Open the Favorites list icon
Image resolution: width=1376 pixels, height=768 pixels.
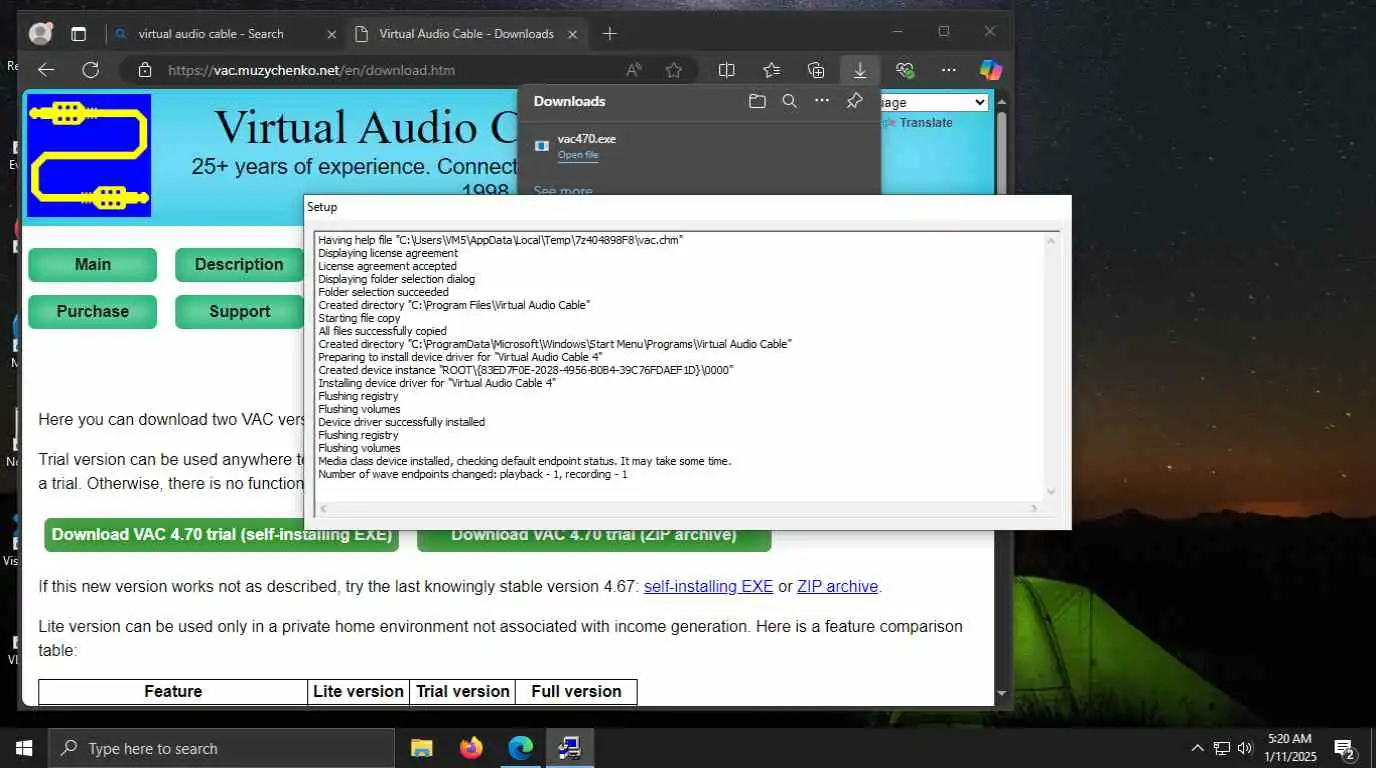[x=771, y=70]
